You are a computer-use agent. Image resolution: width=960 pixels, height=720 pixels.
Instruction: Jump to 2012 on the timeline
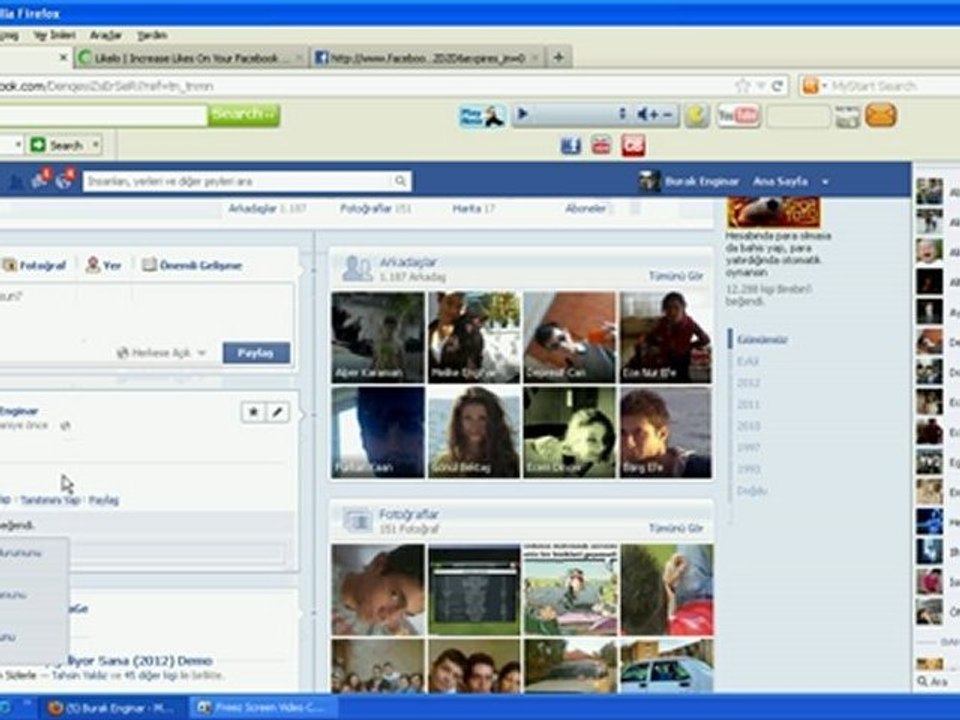pyautogui.click(x=748, y=383)
